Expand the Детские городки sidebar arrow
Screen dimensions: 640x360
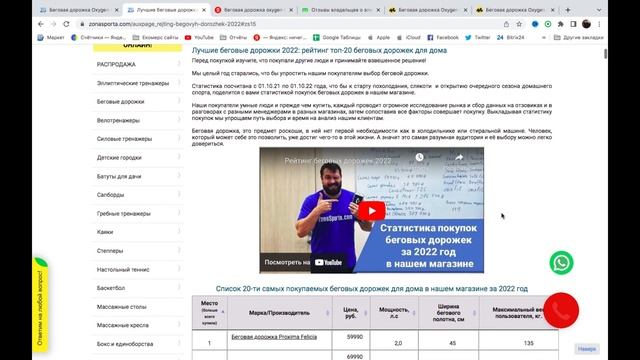(x=179, y=157)
